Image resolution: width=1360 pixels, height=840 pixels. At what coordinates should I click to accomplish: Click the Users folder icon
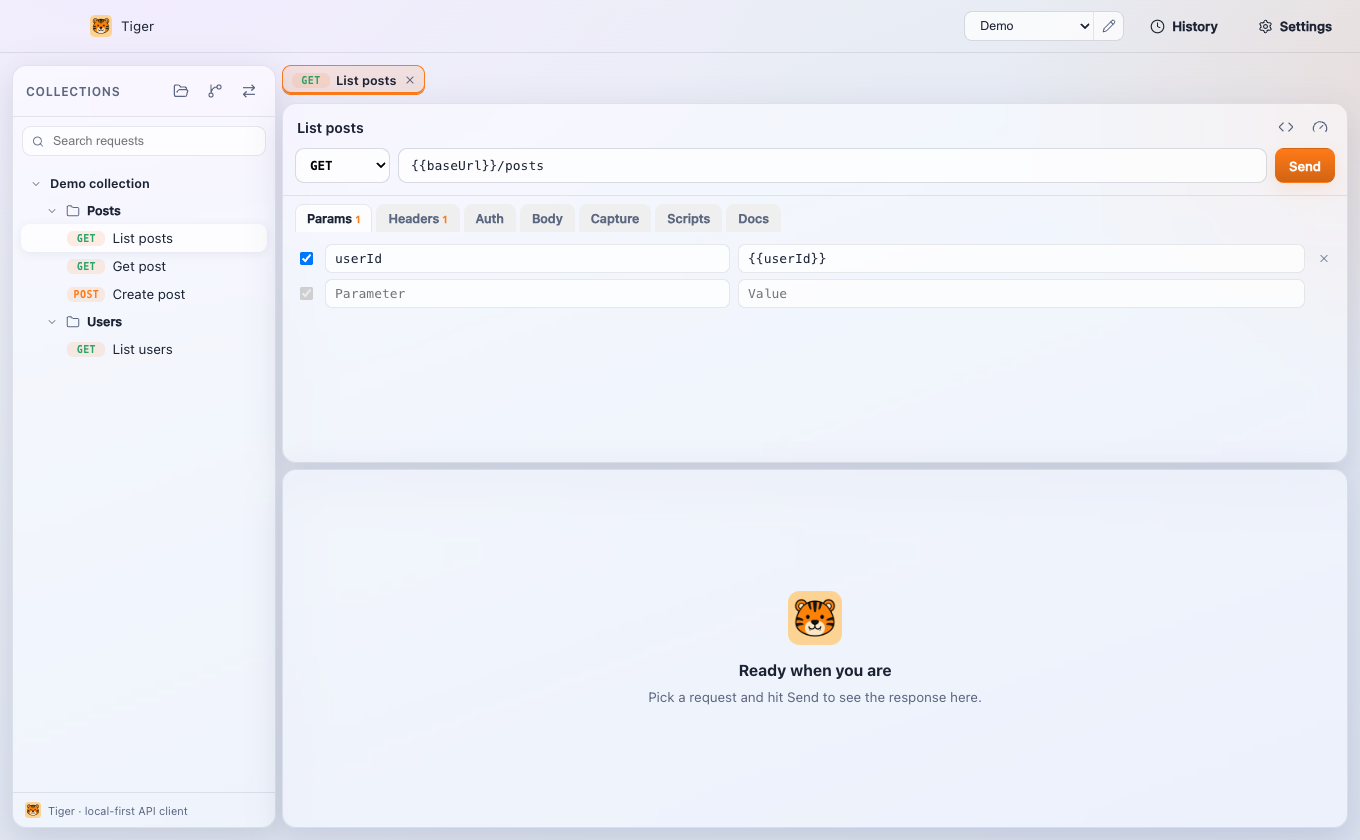click(x=73, y=322)
